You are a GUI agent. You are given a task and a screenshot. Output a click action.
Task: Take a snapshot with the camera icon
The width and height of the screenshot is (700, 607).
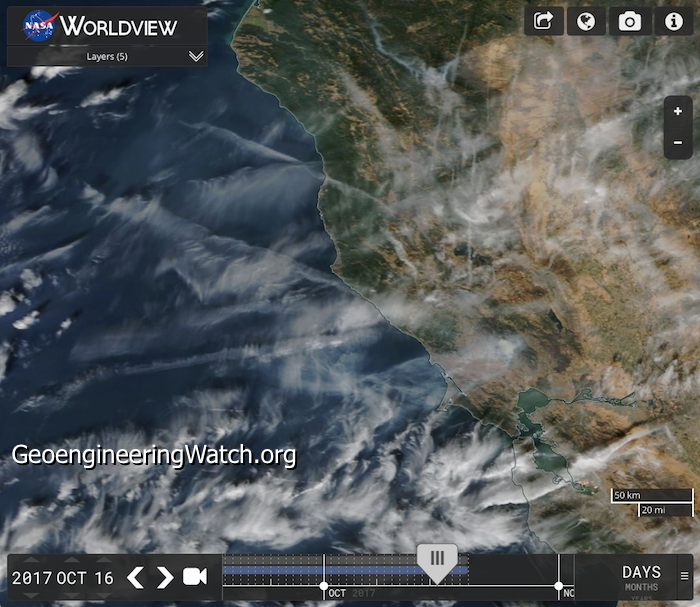[629, 21]
